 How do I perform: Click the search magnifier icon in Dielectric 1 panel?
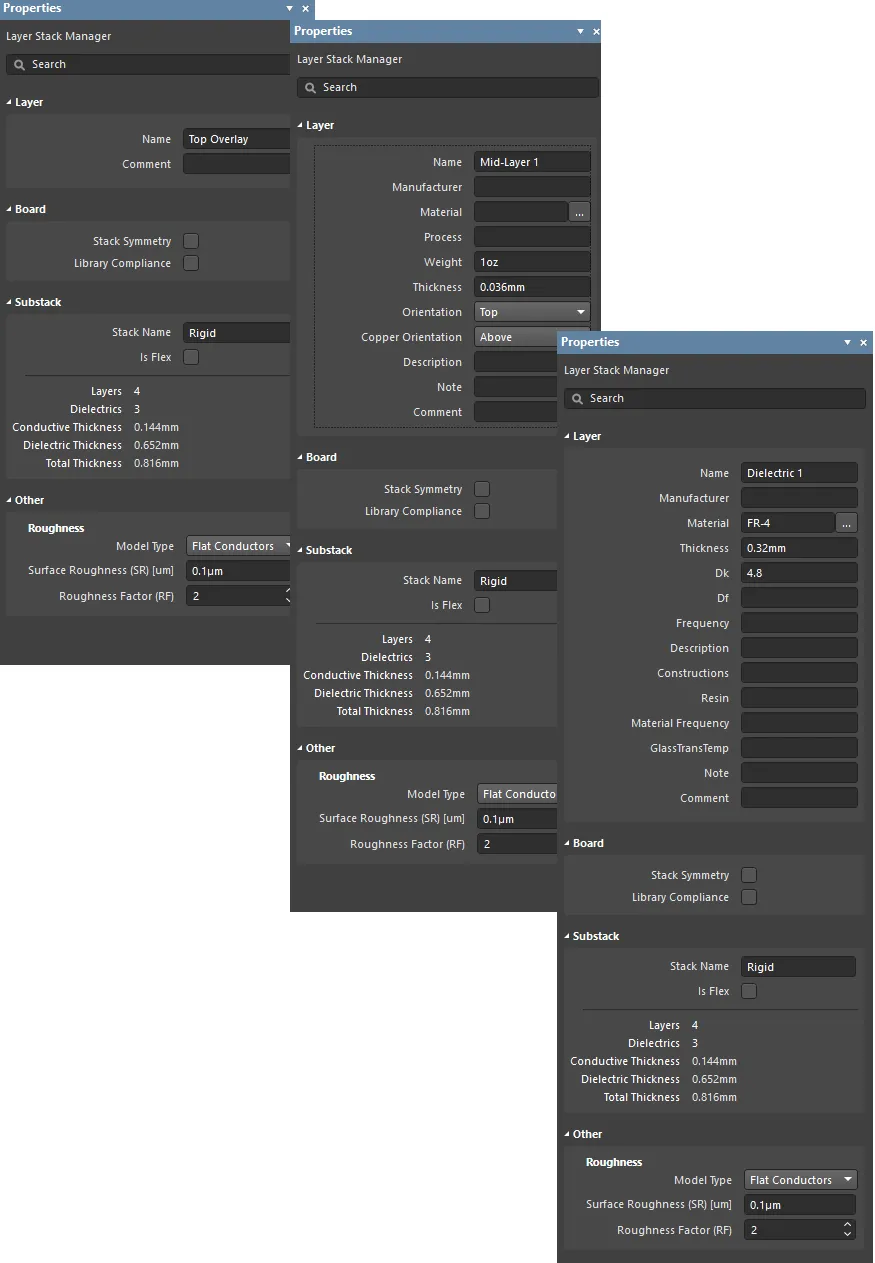click(x=577, y=398)
